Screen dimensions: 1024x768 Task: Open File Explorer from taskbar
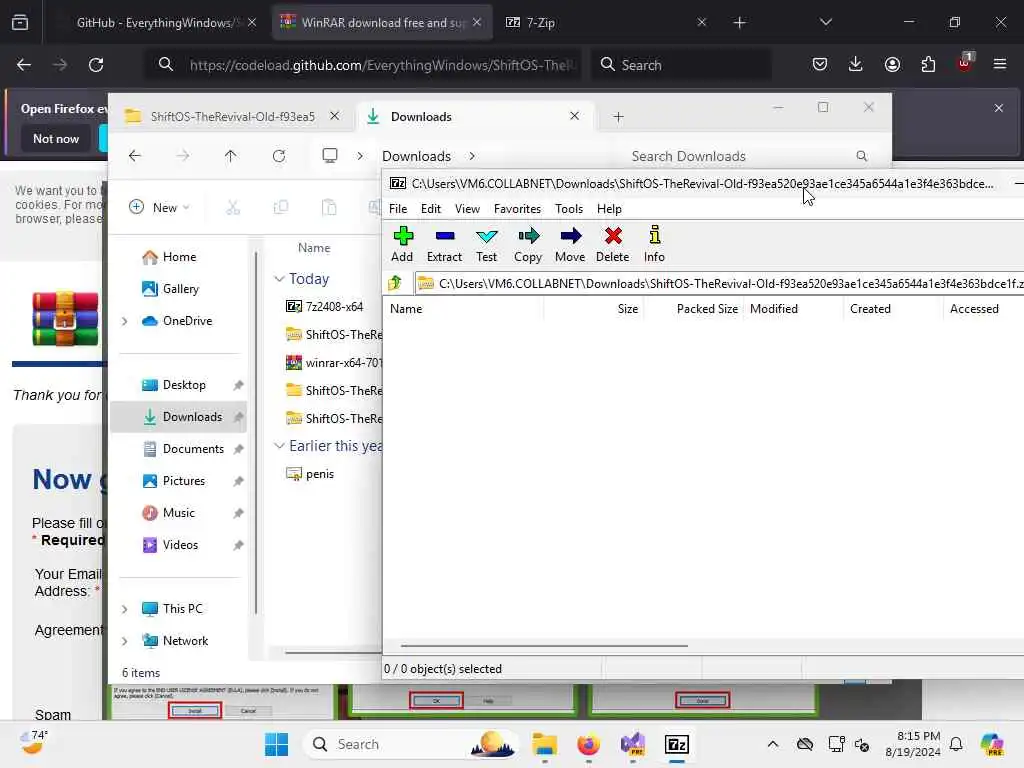click(544, 744)
